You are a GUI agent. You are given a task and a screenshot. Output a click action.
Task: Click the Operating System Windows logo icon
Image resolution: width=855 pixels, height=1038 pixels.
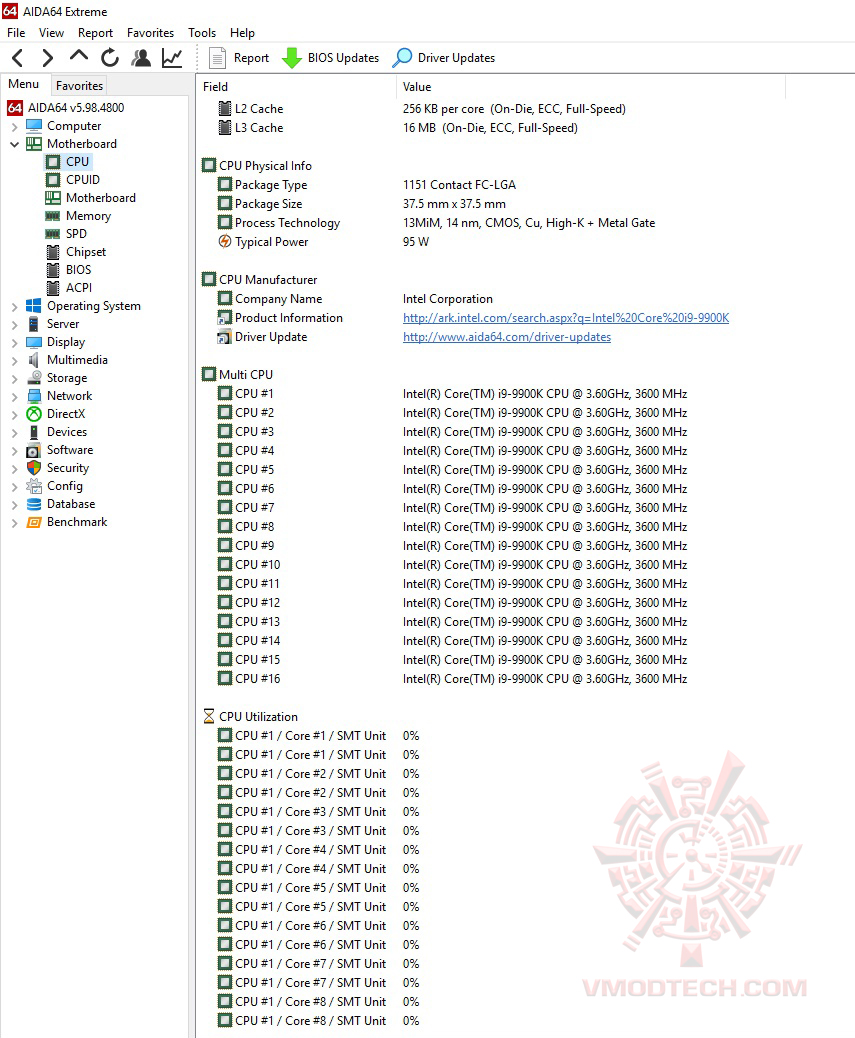[x=34, y=306]
